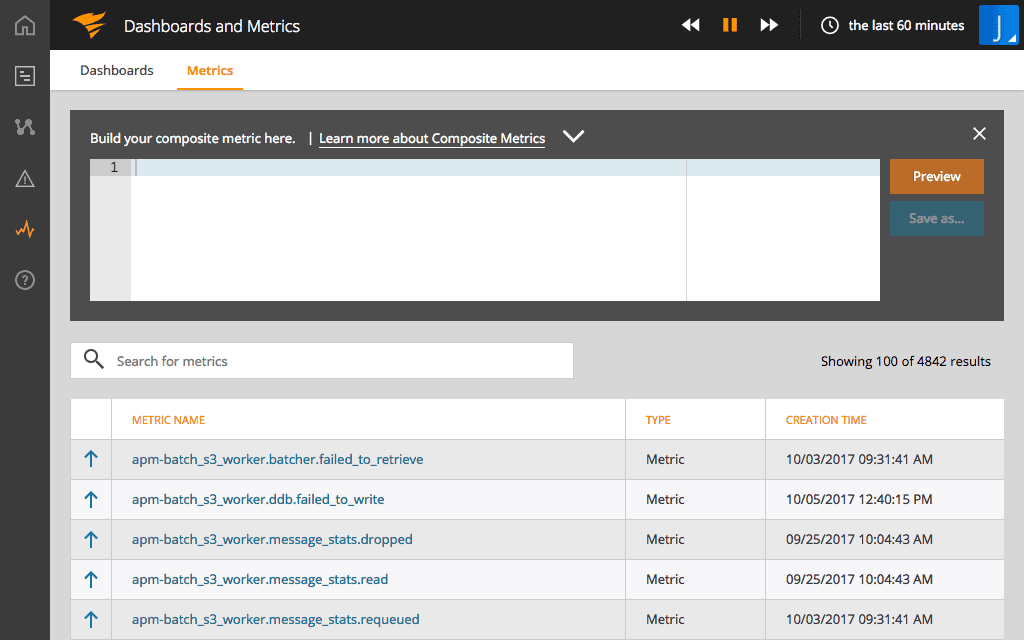Open Learn more about Composite Metrics link
Image resolution: width=1024 pixels, height=640 pixels.
pyautogui.click(x=432, y=138)
